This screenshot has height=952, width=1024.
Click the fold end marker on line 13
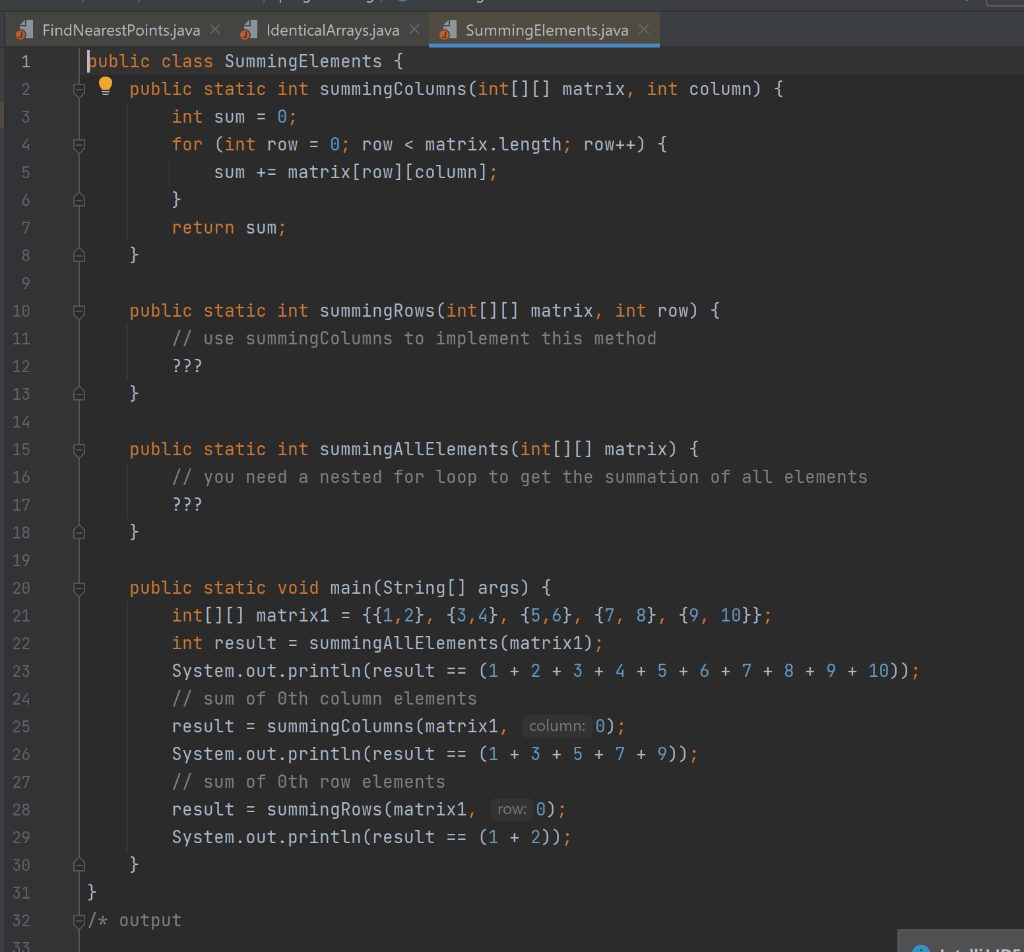(x=79, y=394)
